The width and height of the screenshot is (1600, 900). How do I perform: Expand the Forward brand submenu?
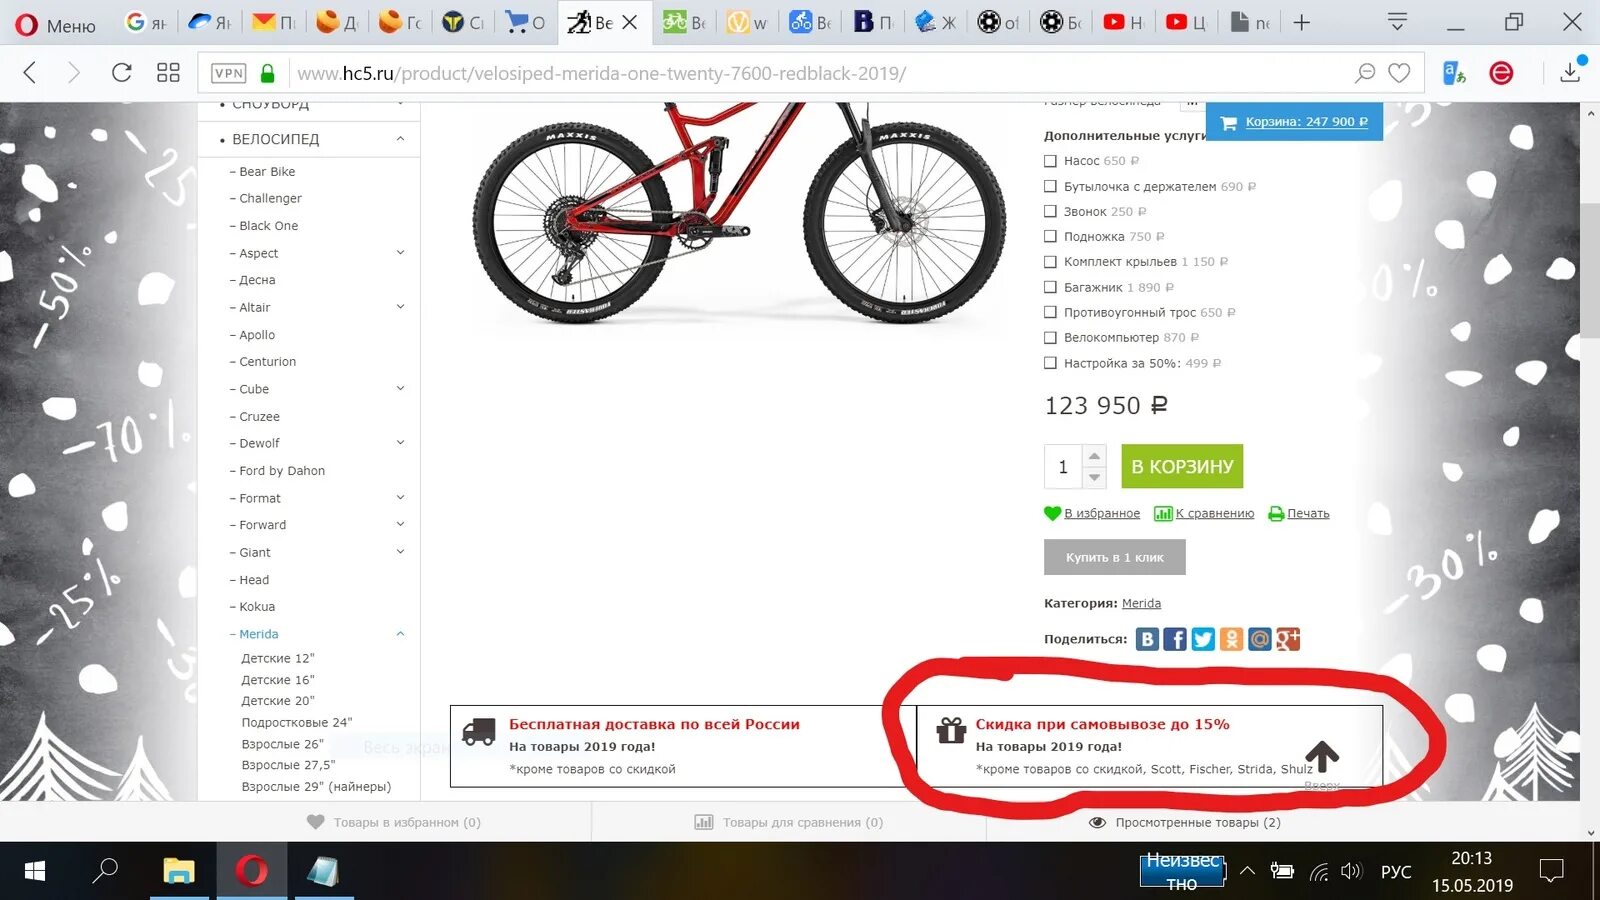pos(400,525)
